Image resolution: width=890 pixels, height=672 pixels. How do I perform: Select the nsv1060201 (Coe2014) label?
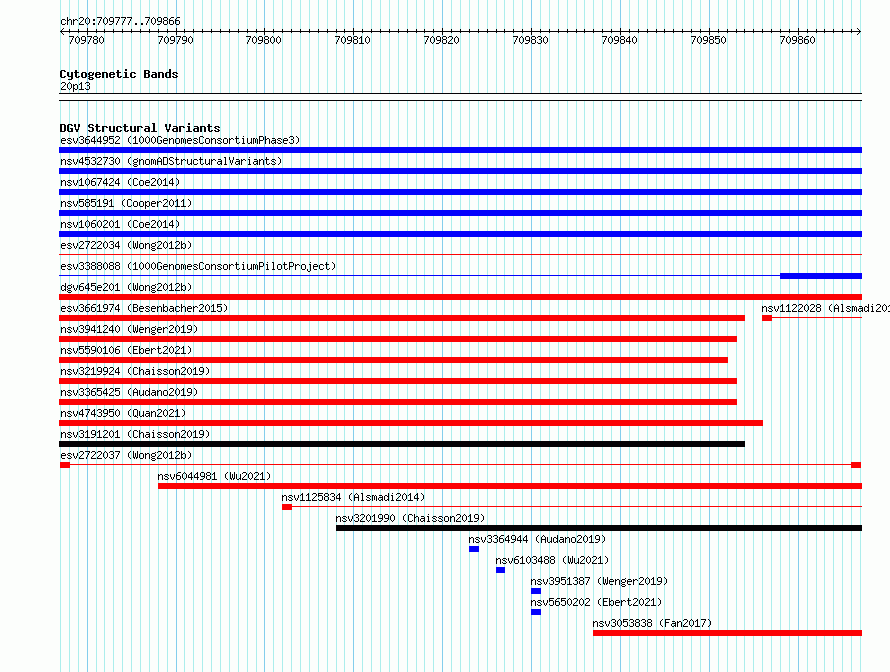pos(120,224)
